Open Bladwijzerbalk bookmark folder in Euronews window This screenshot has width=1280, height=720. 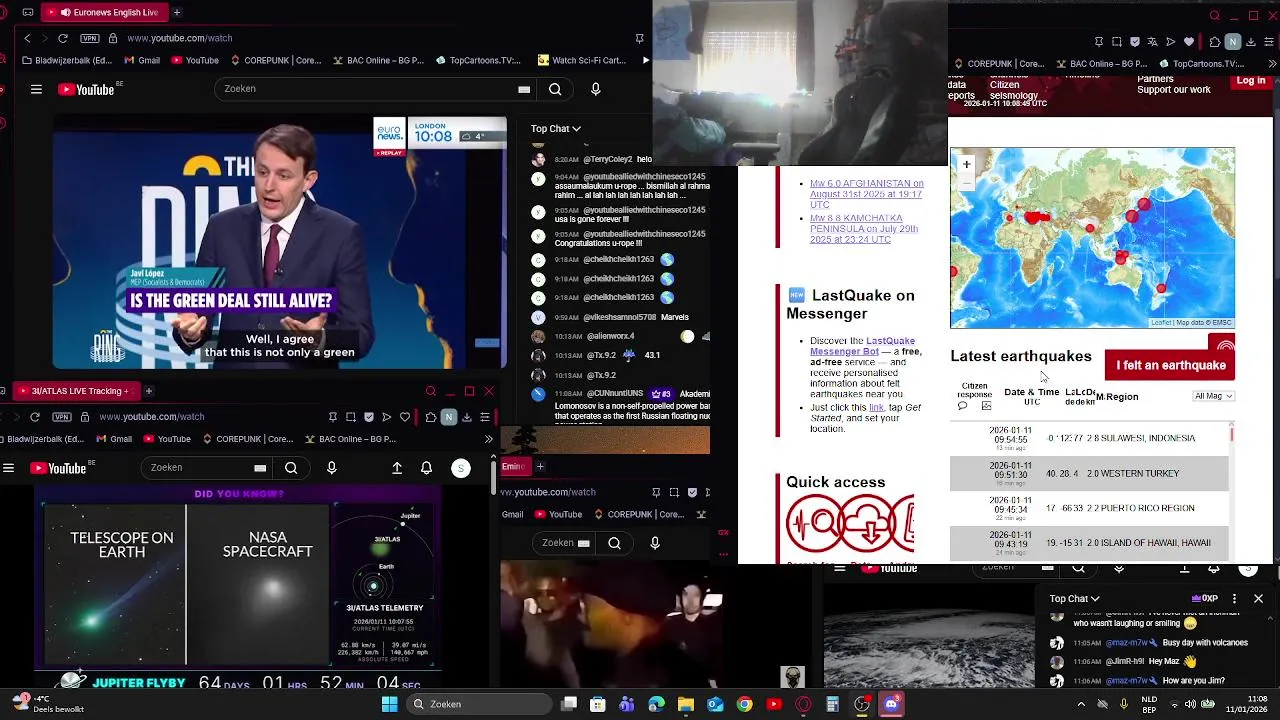67,60
